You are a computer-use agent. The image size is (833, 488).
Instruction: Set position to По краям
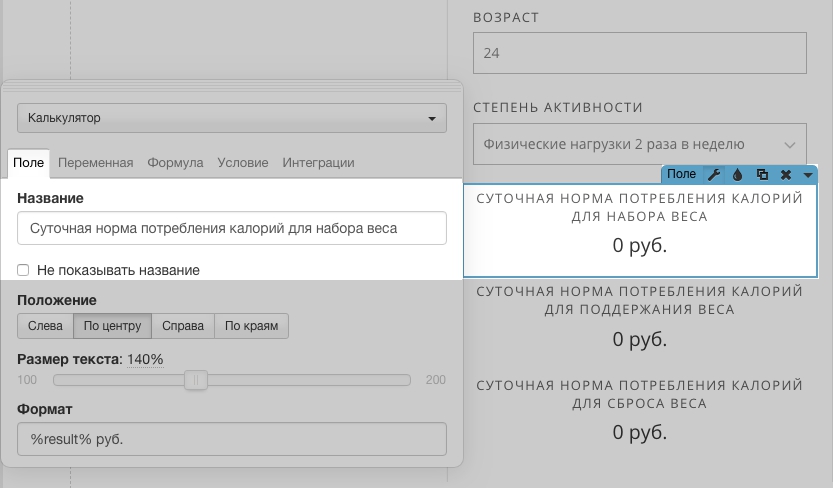(251, 326)
